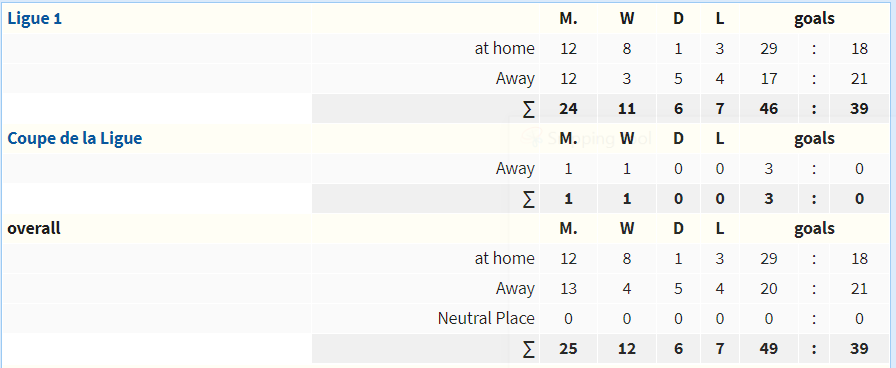The height and width of the screenshot is (368, 896).
Task: Click the Ligue 1 'goals' column header
Action: (814, 19)
